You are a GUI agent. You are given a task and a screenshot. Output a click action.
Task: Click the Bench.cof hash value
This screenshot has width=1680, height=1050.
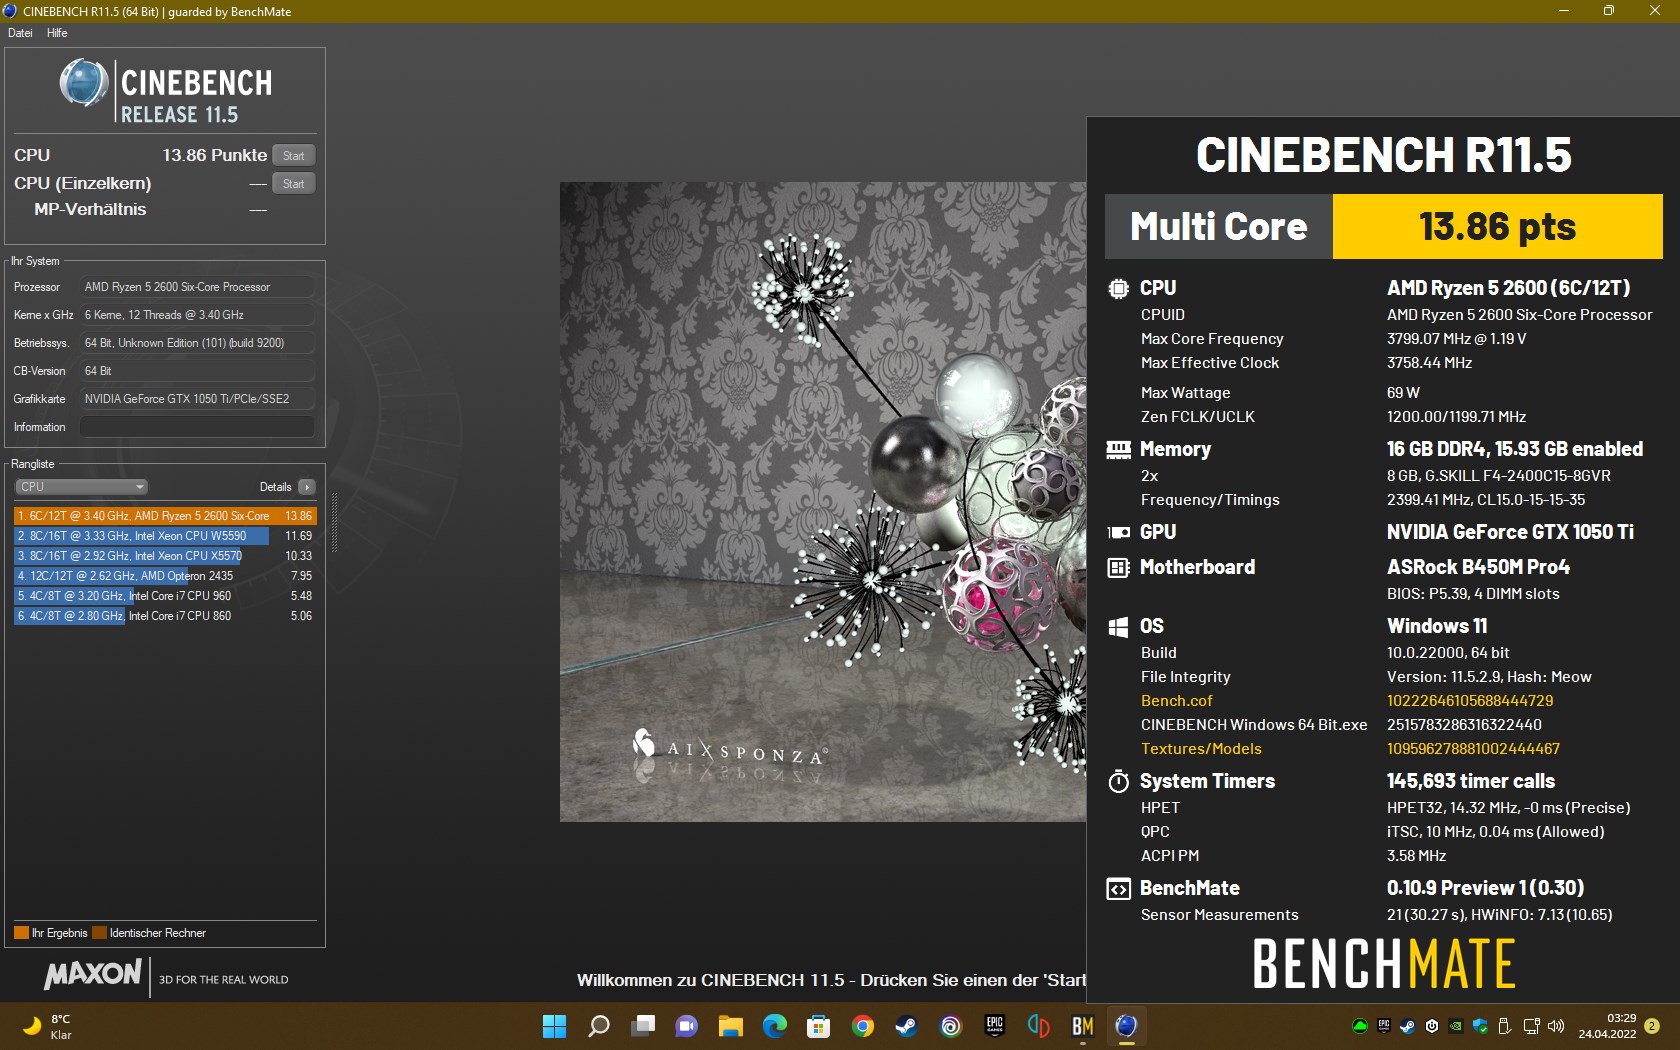click(x=1469, y=701)
